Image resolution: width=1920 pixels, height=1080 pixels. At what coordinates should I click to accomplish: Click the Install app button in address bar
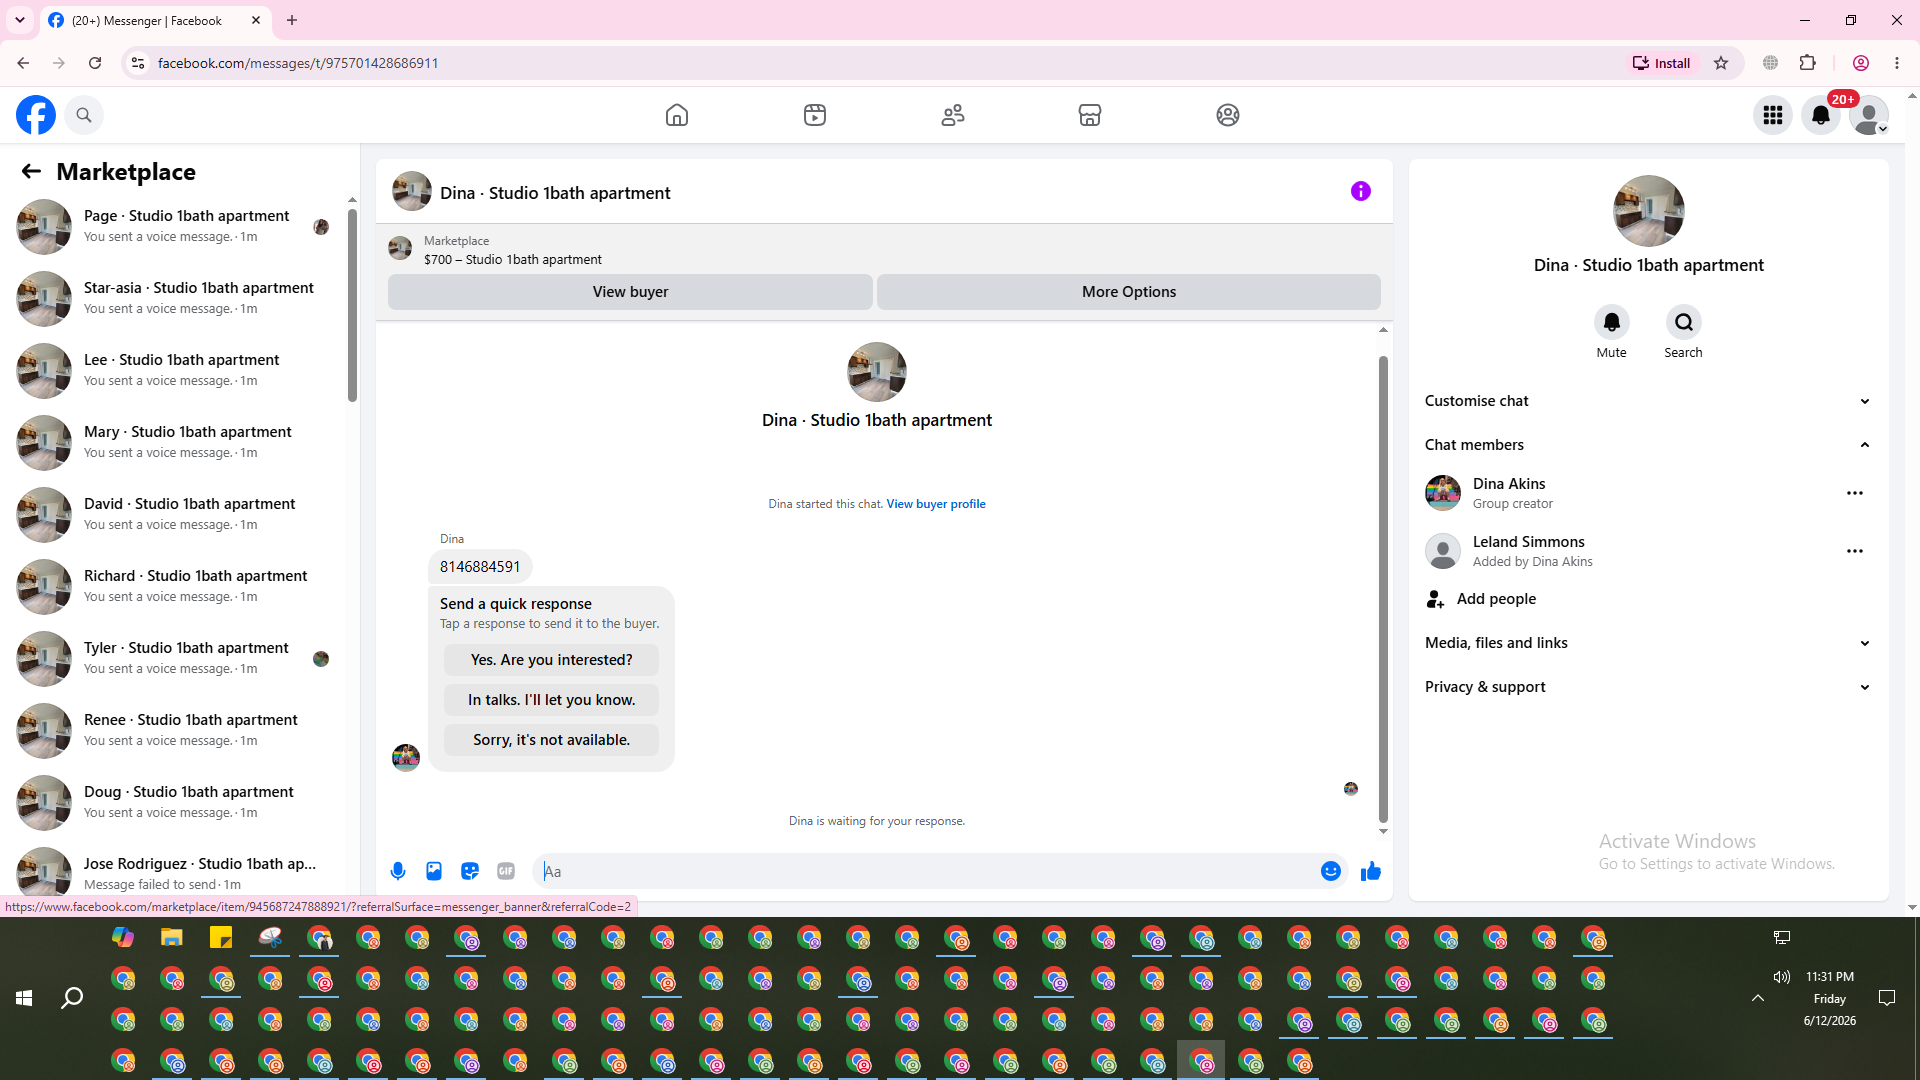click(1662, 63)
